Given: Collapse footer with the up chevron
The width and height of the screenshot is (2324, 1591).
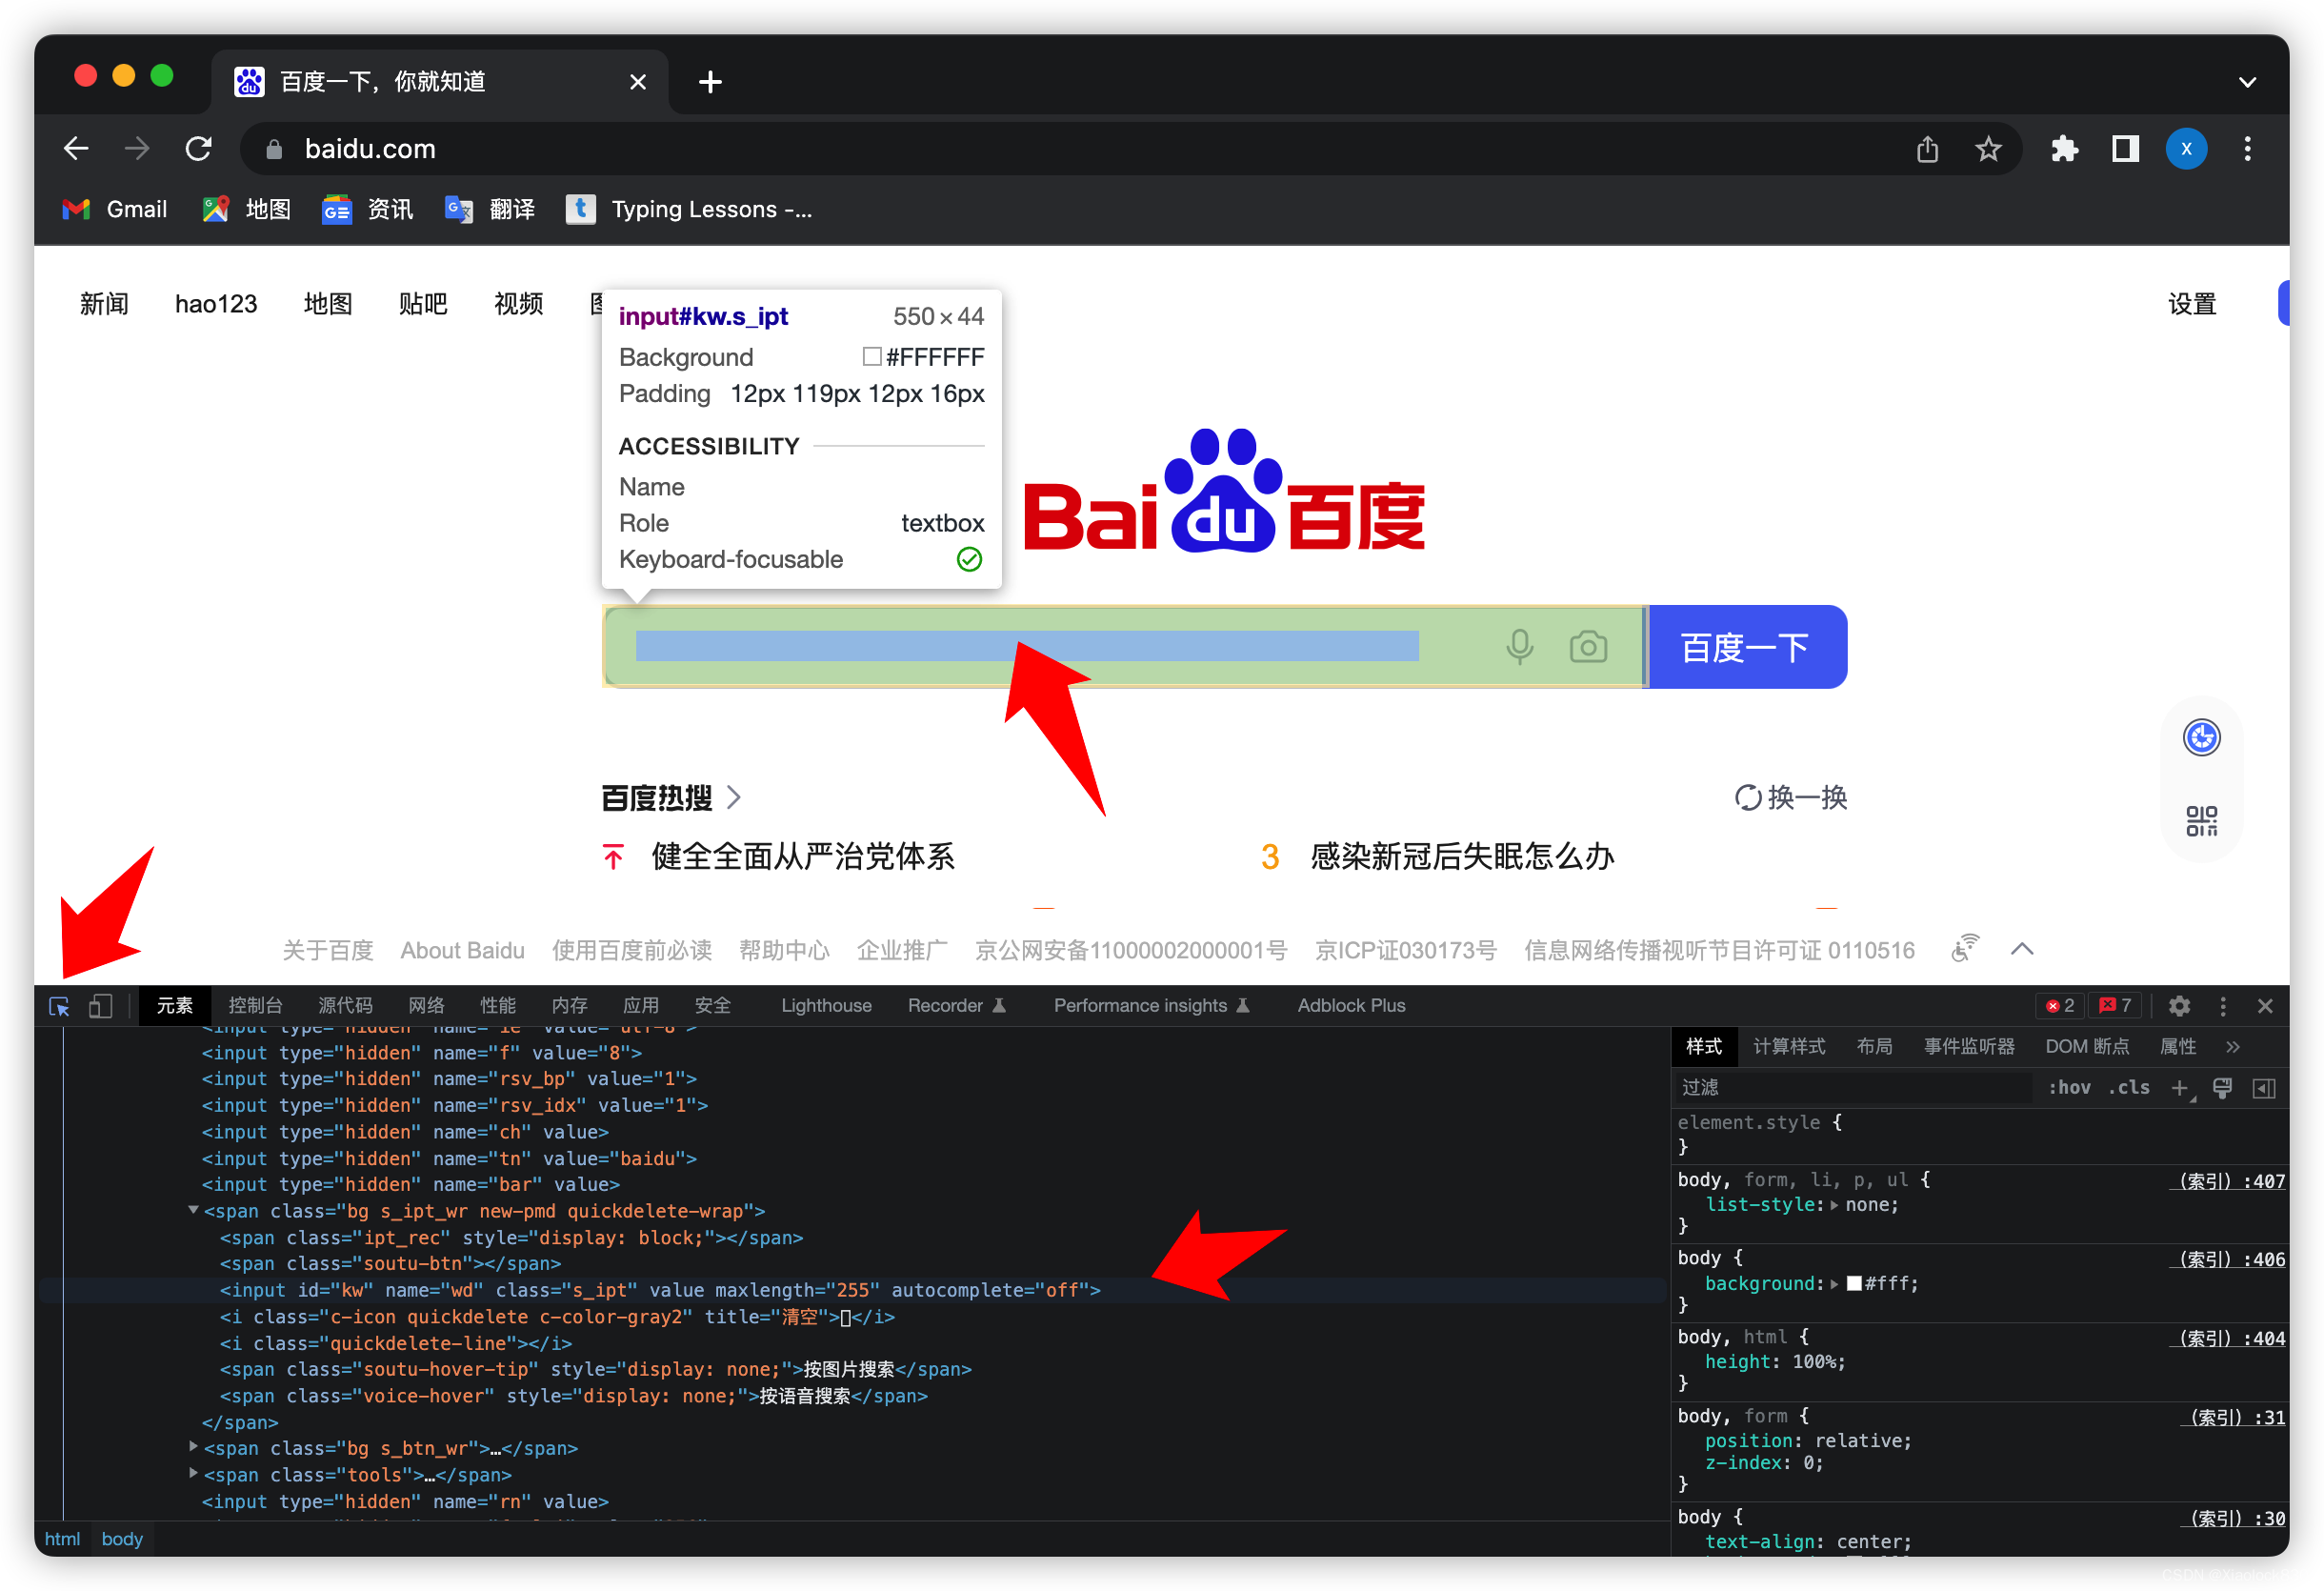Looking at the screenshot, I should 2022,949.
